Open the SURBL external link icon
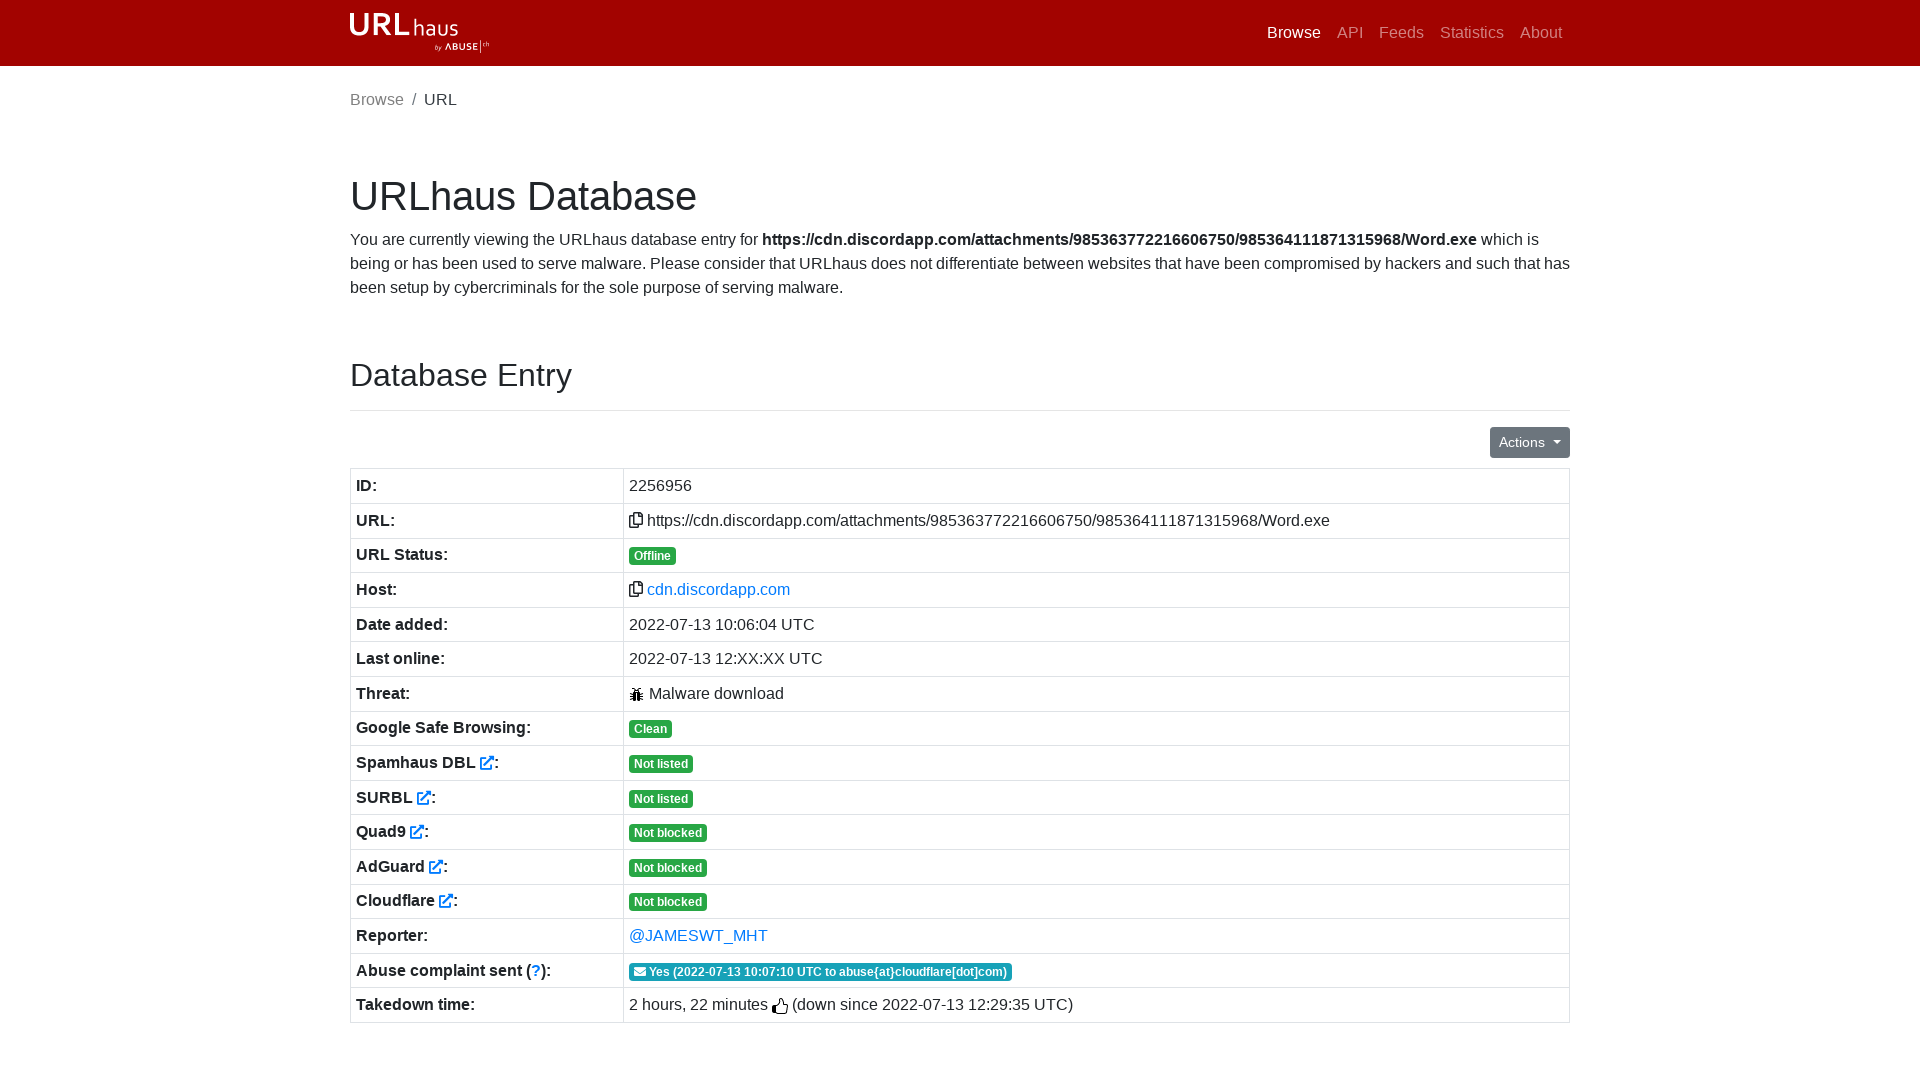The image size is (1920, 1080). tap(424, 798)
